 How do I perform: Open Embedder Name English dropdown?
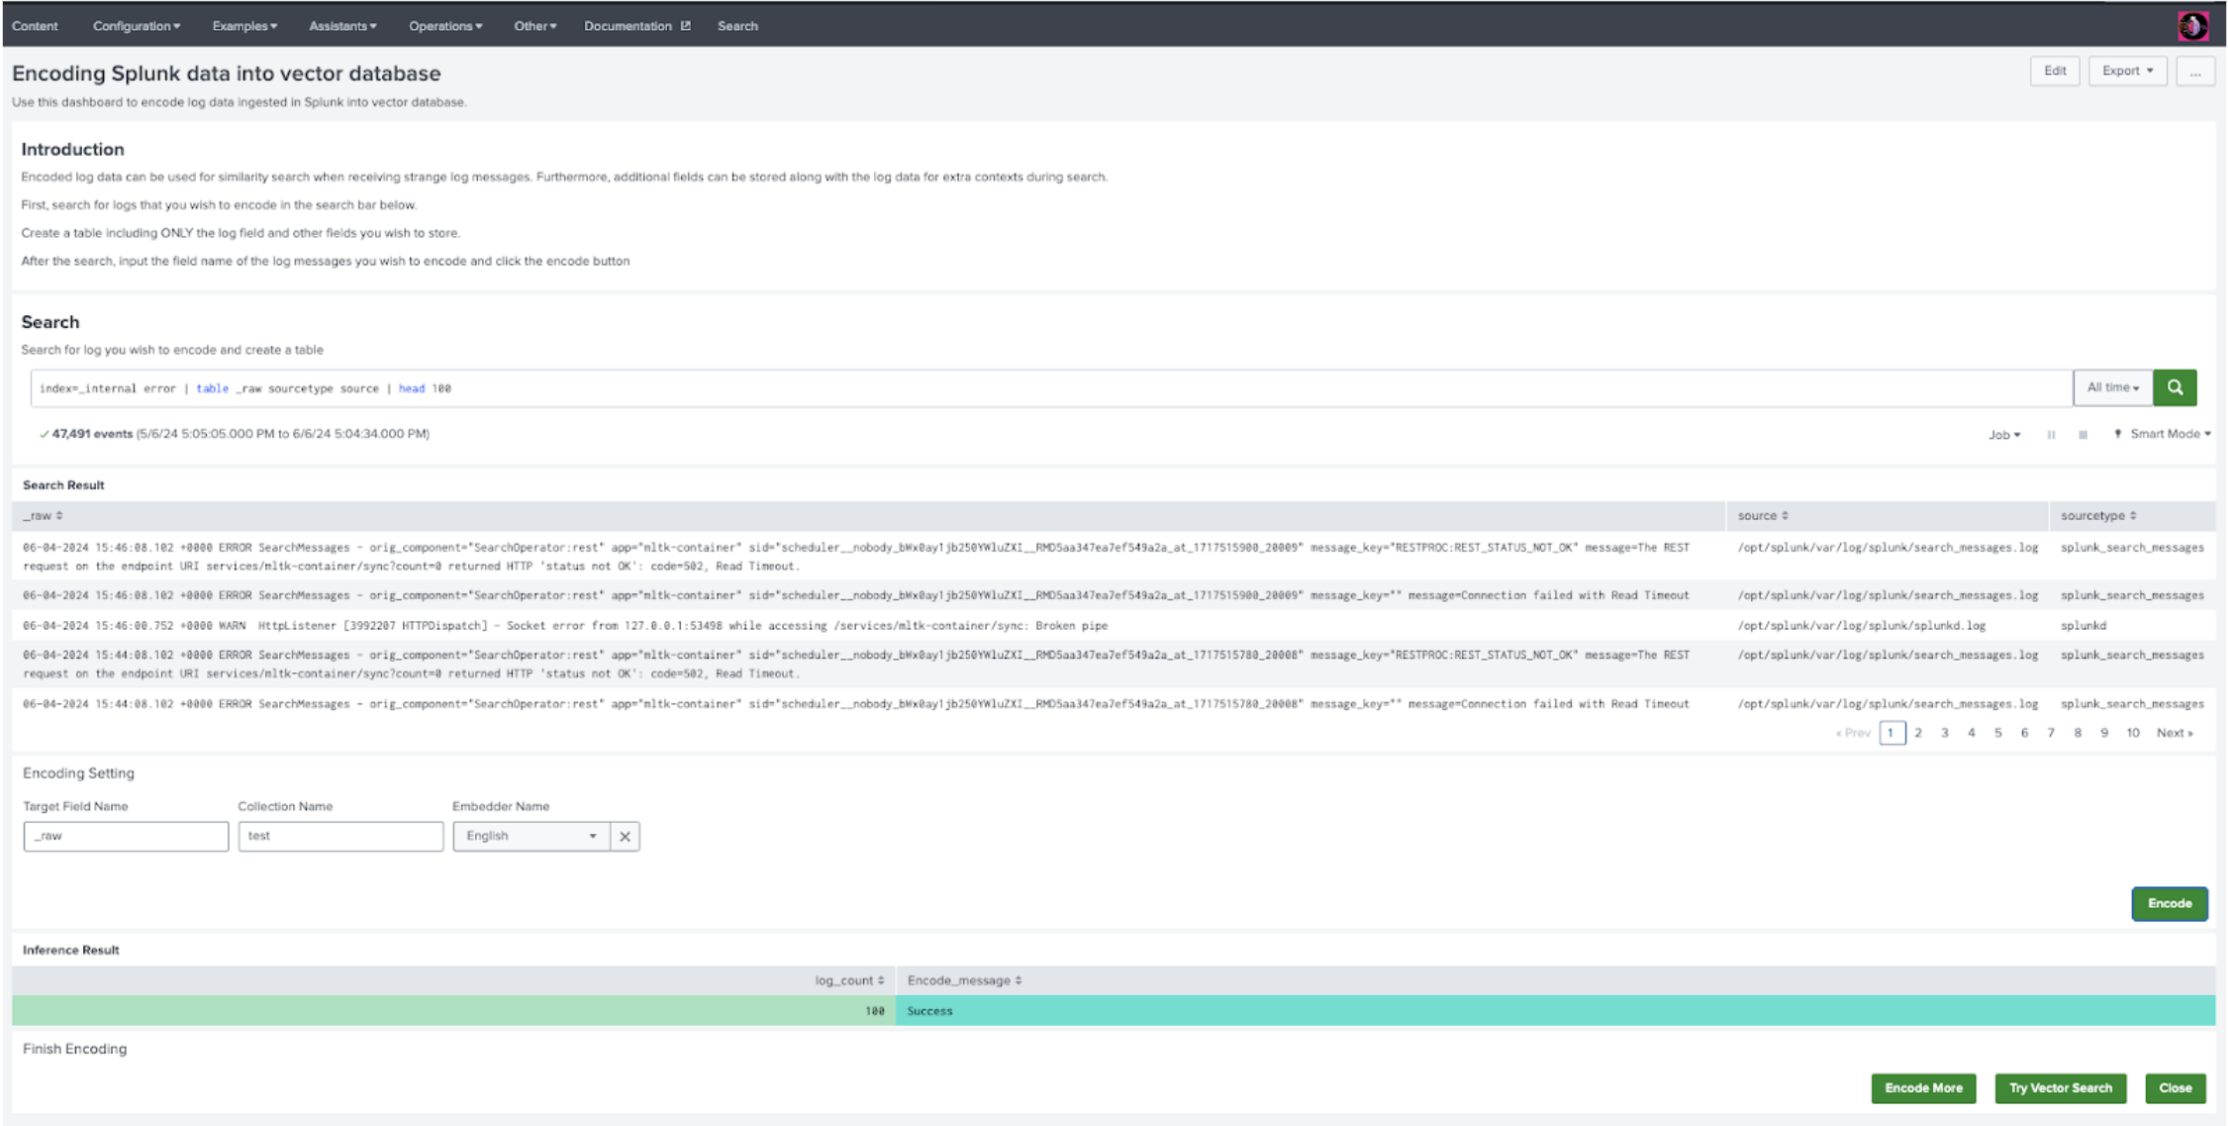(531, 837)
